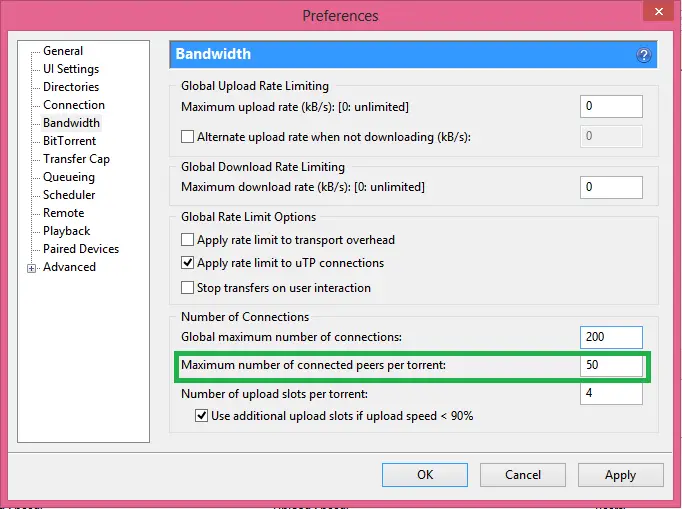Select General in the preferences tree
This screenshot has width=682, height=509.
[63, 51]
